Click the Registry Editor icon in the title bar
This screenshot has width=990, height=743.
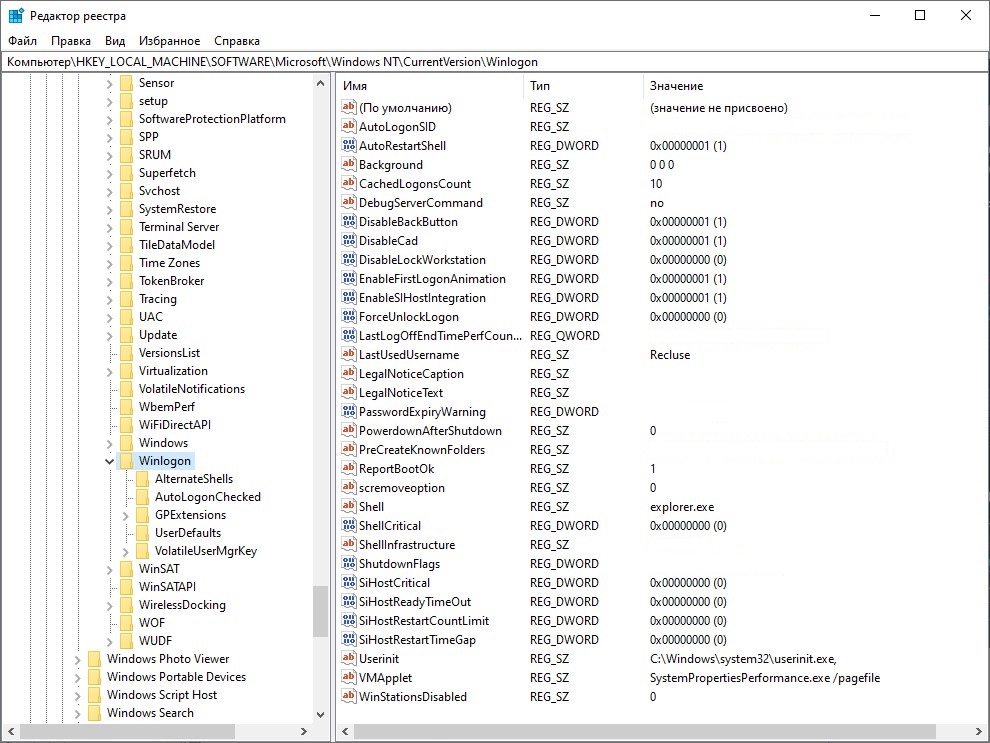tap(16, 15)
